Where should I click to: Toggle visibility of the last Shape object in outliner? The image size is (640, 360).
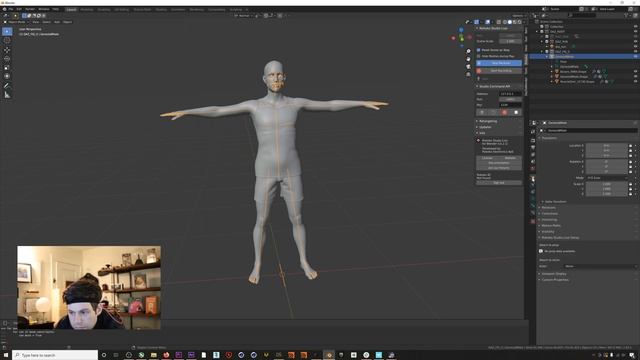[636, 81]
